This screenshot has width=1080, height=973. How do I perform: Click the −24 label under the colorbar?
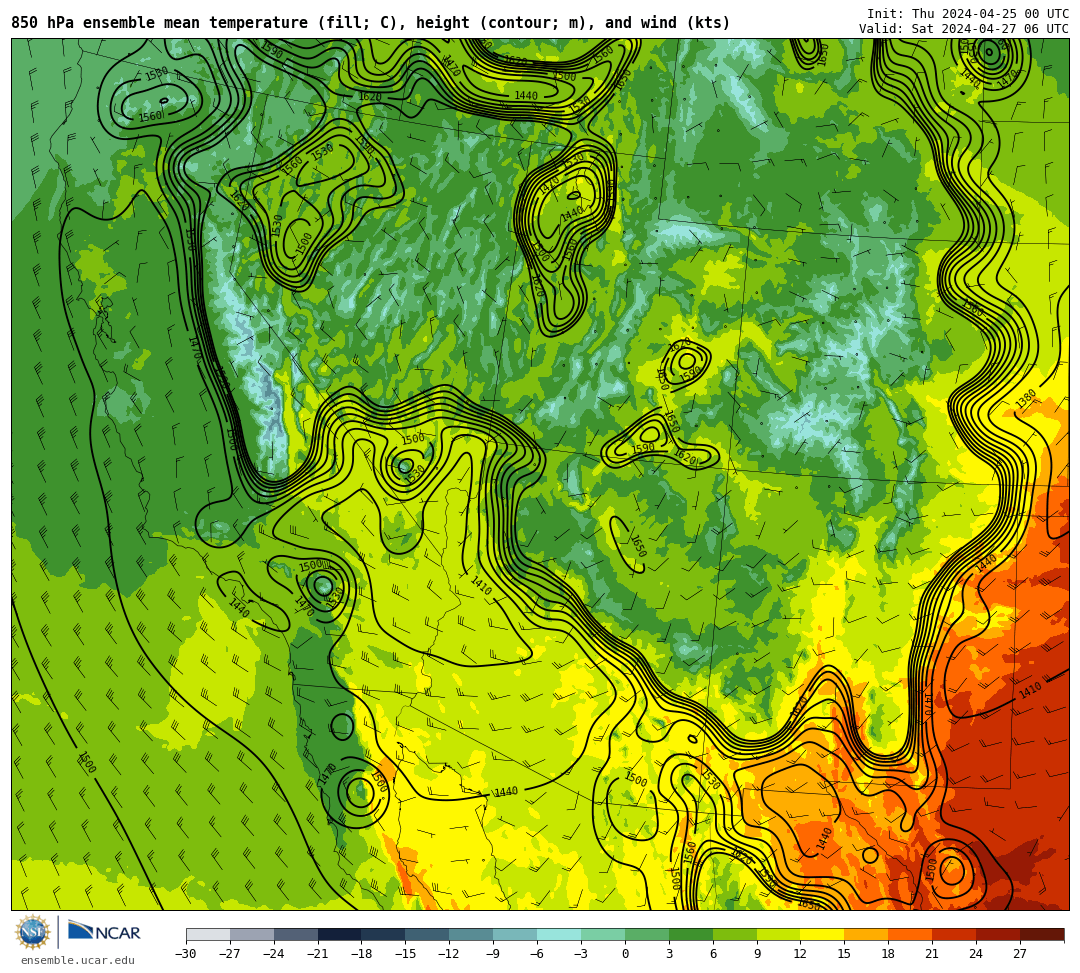coord(274,954)
